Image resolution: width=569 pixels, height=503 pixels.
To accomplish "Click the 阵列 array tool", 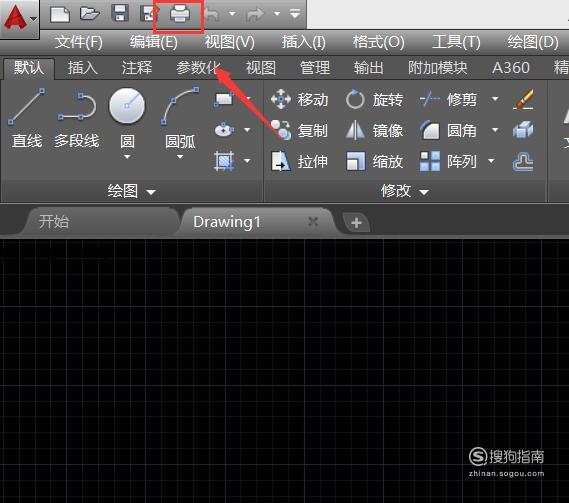I will (x=449, y=161).
